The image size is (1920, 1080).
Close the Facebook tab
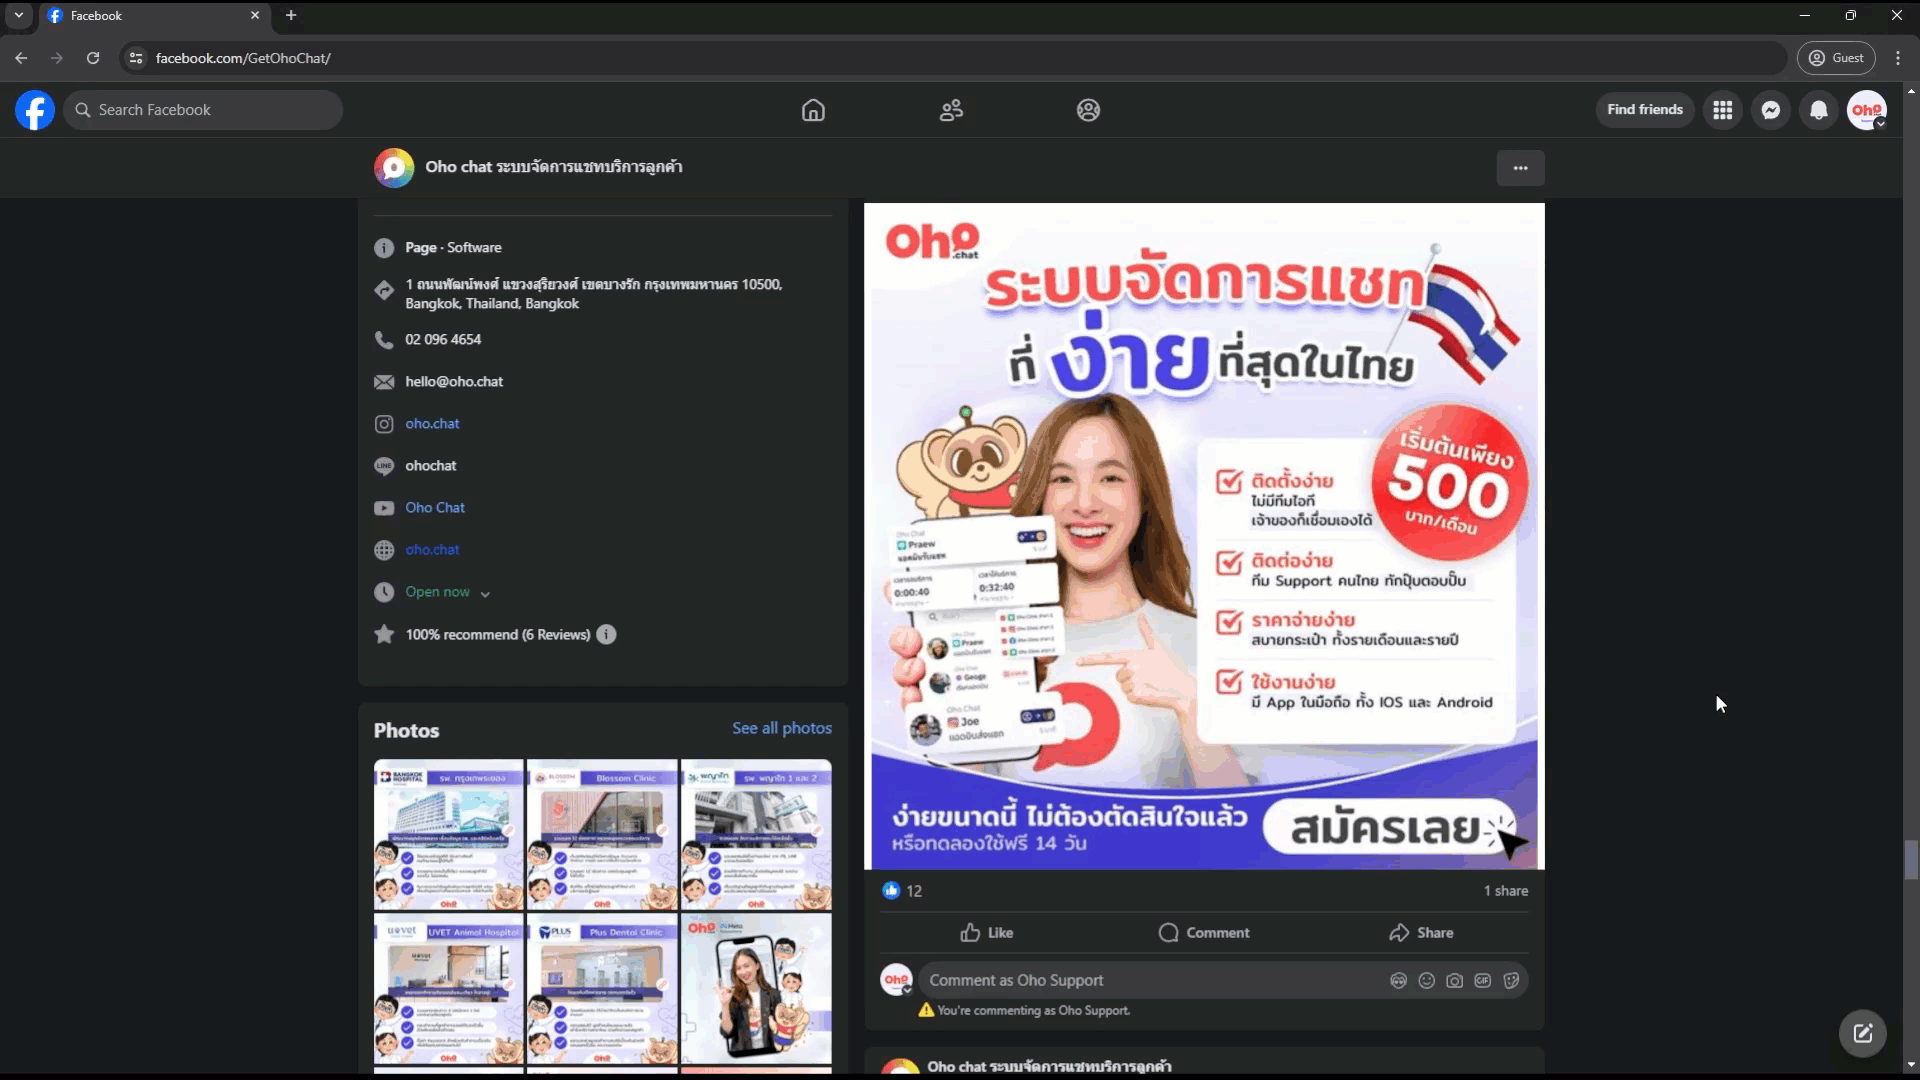[x=255, y=15]
